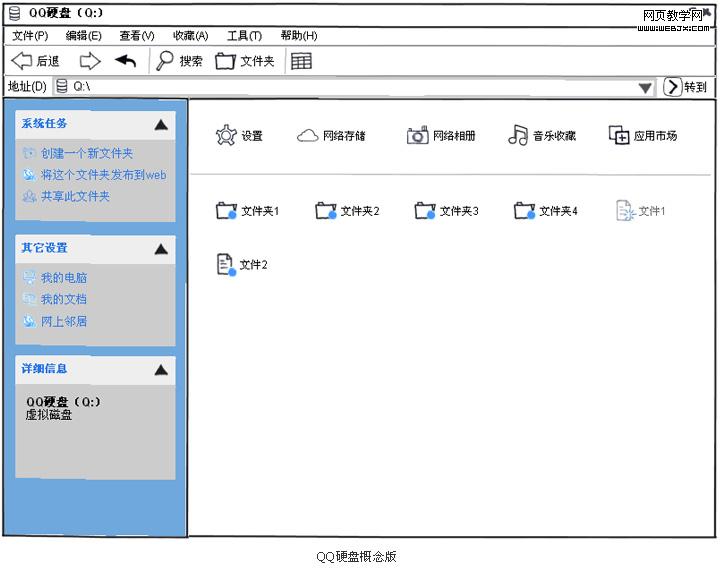Click the up-level curved arrow icon
The height and width of the screenshot is (588, 720).
coord(126,61)
